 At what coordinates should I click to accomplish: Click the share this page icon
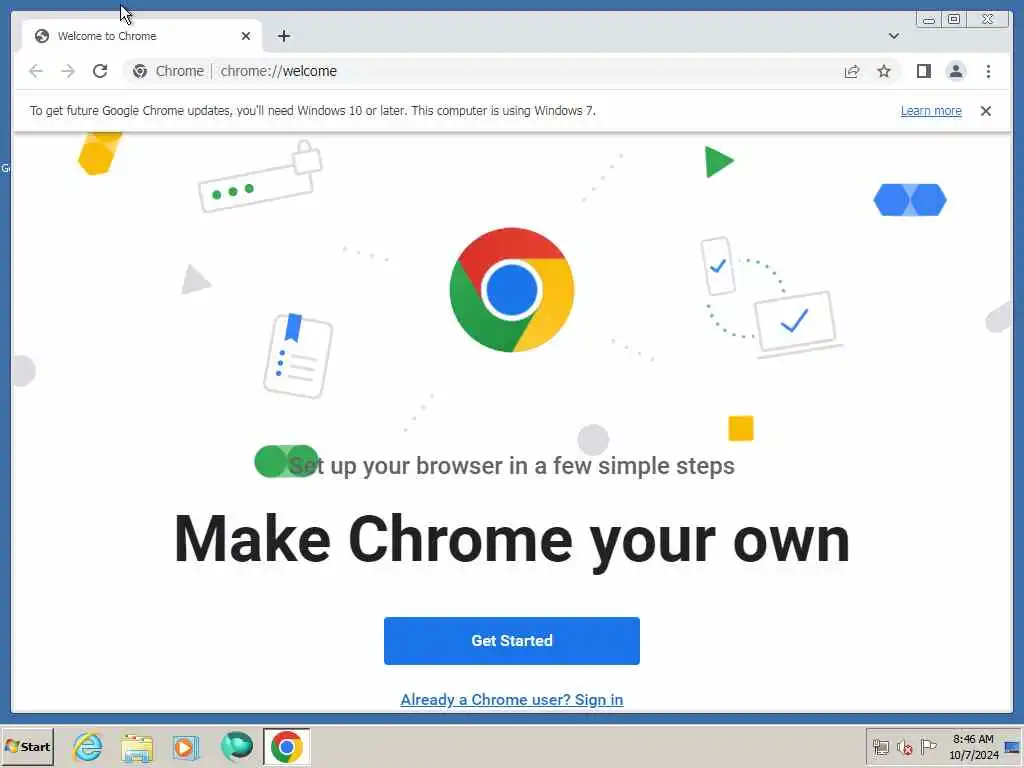(x=852, y=71)
